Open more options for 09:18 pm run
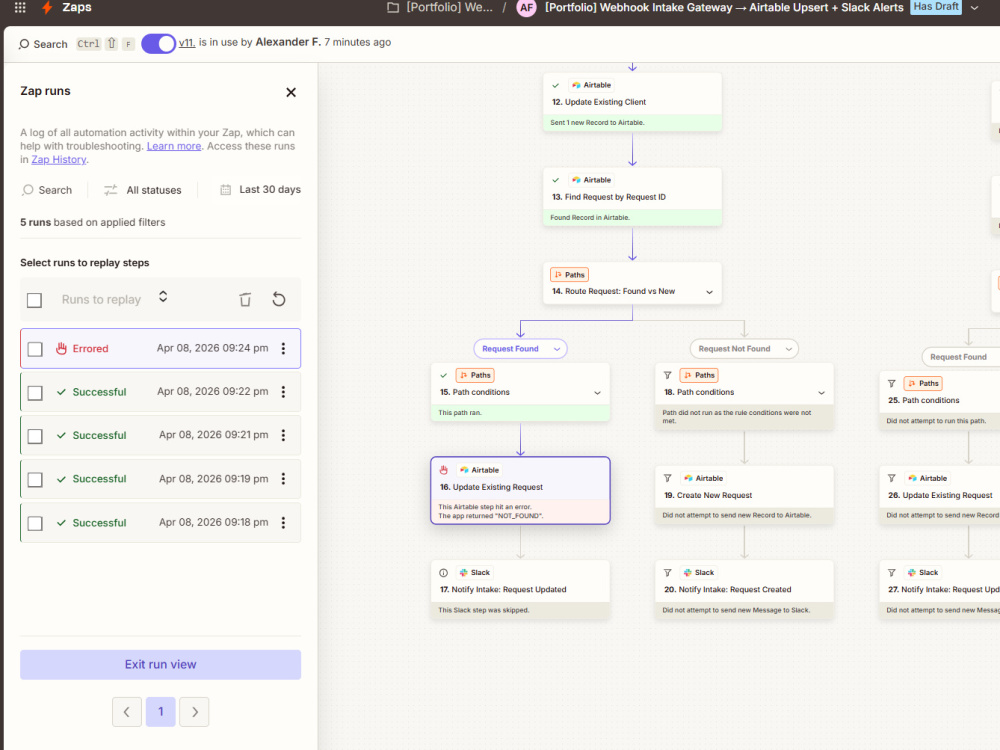 click(x=283, y=522)
